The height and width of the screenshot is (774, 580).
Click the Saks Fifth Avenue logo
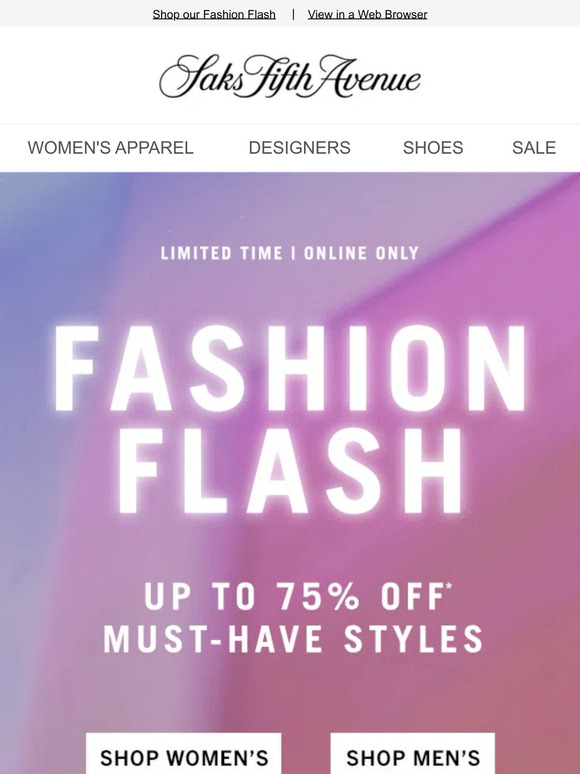click(290, 76)
